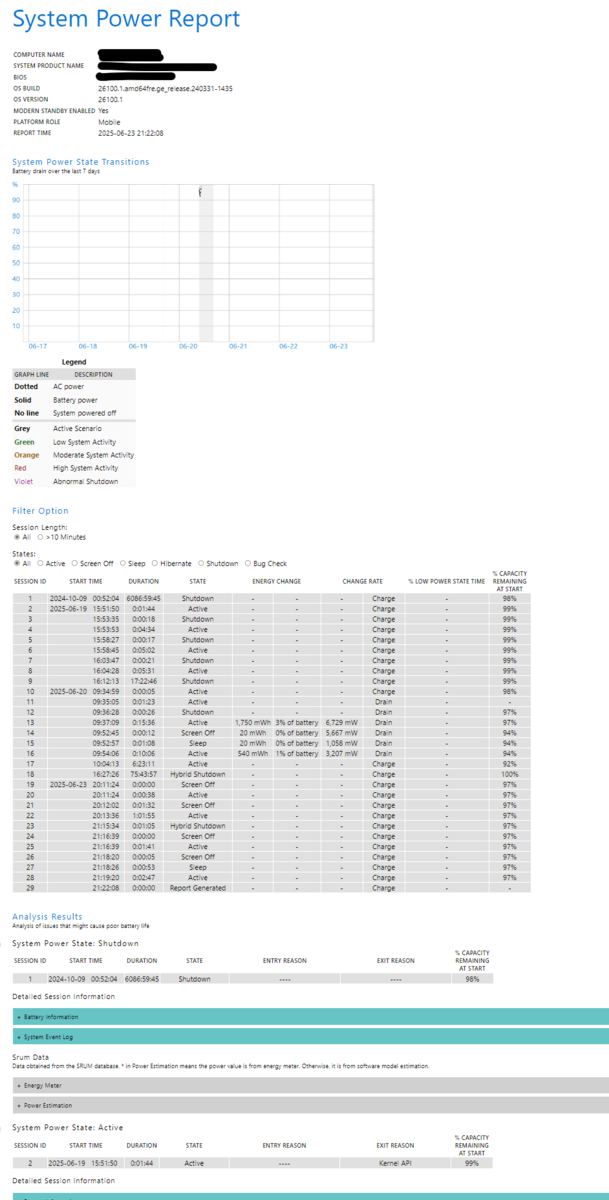Filter states by Sleep
Image resolution: width=609 pixels, height=1200 pixels.
124,563
